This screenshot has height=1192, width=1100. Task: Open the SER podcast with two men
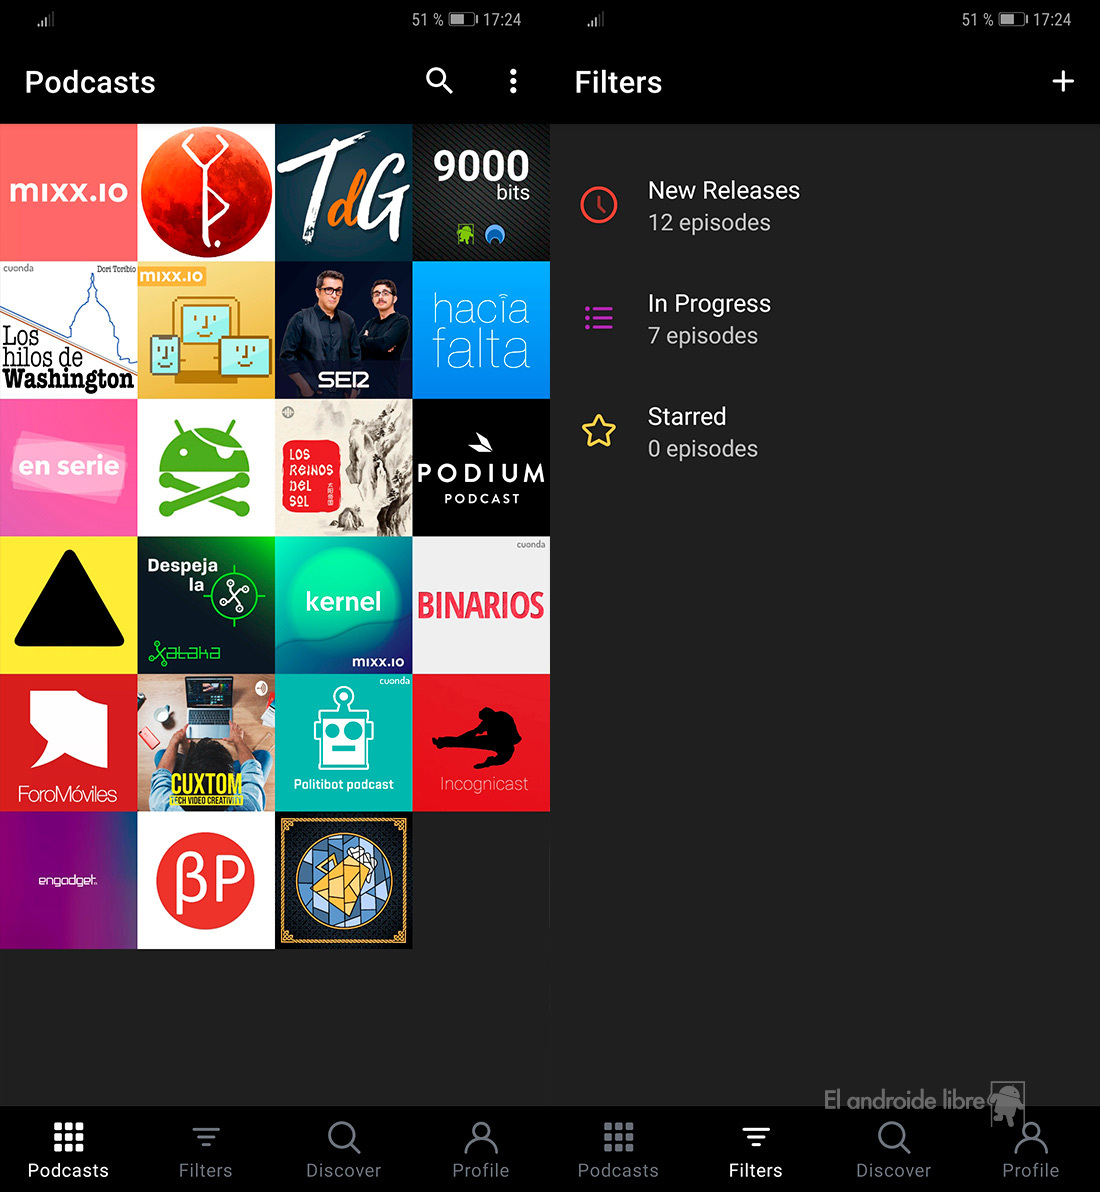(x=344, y=330)
